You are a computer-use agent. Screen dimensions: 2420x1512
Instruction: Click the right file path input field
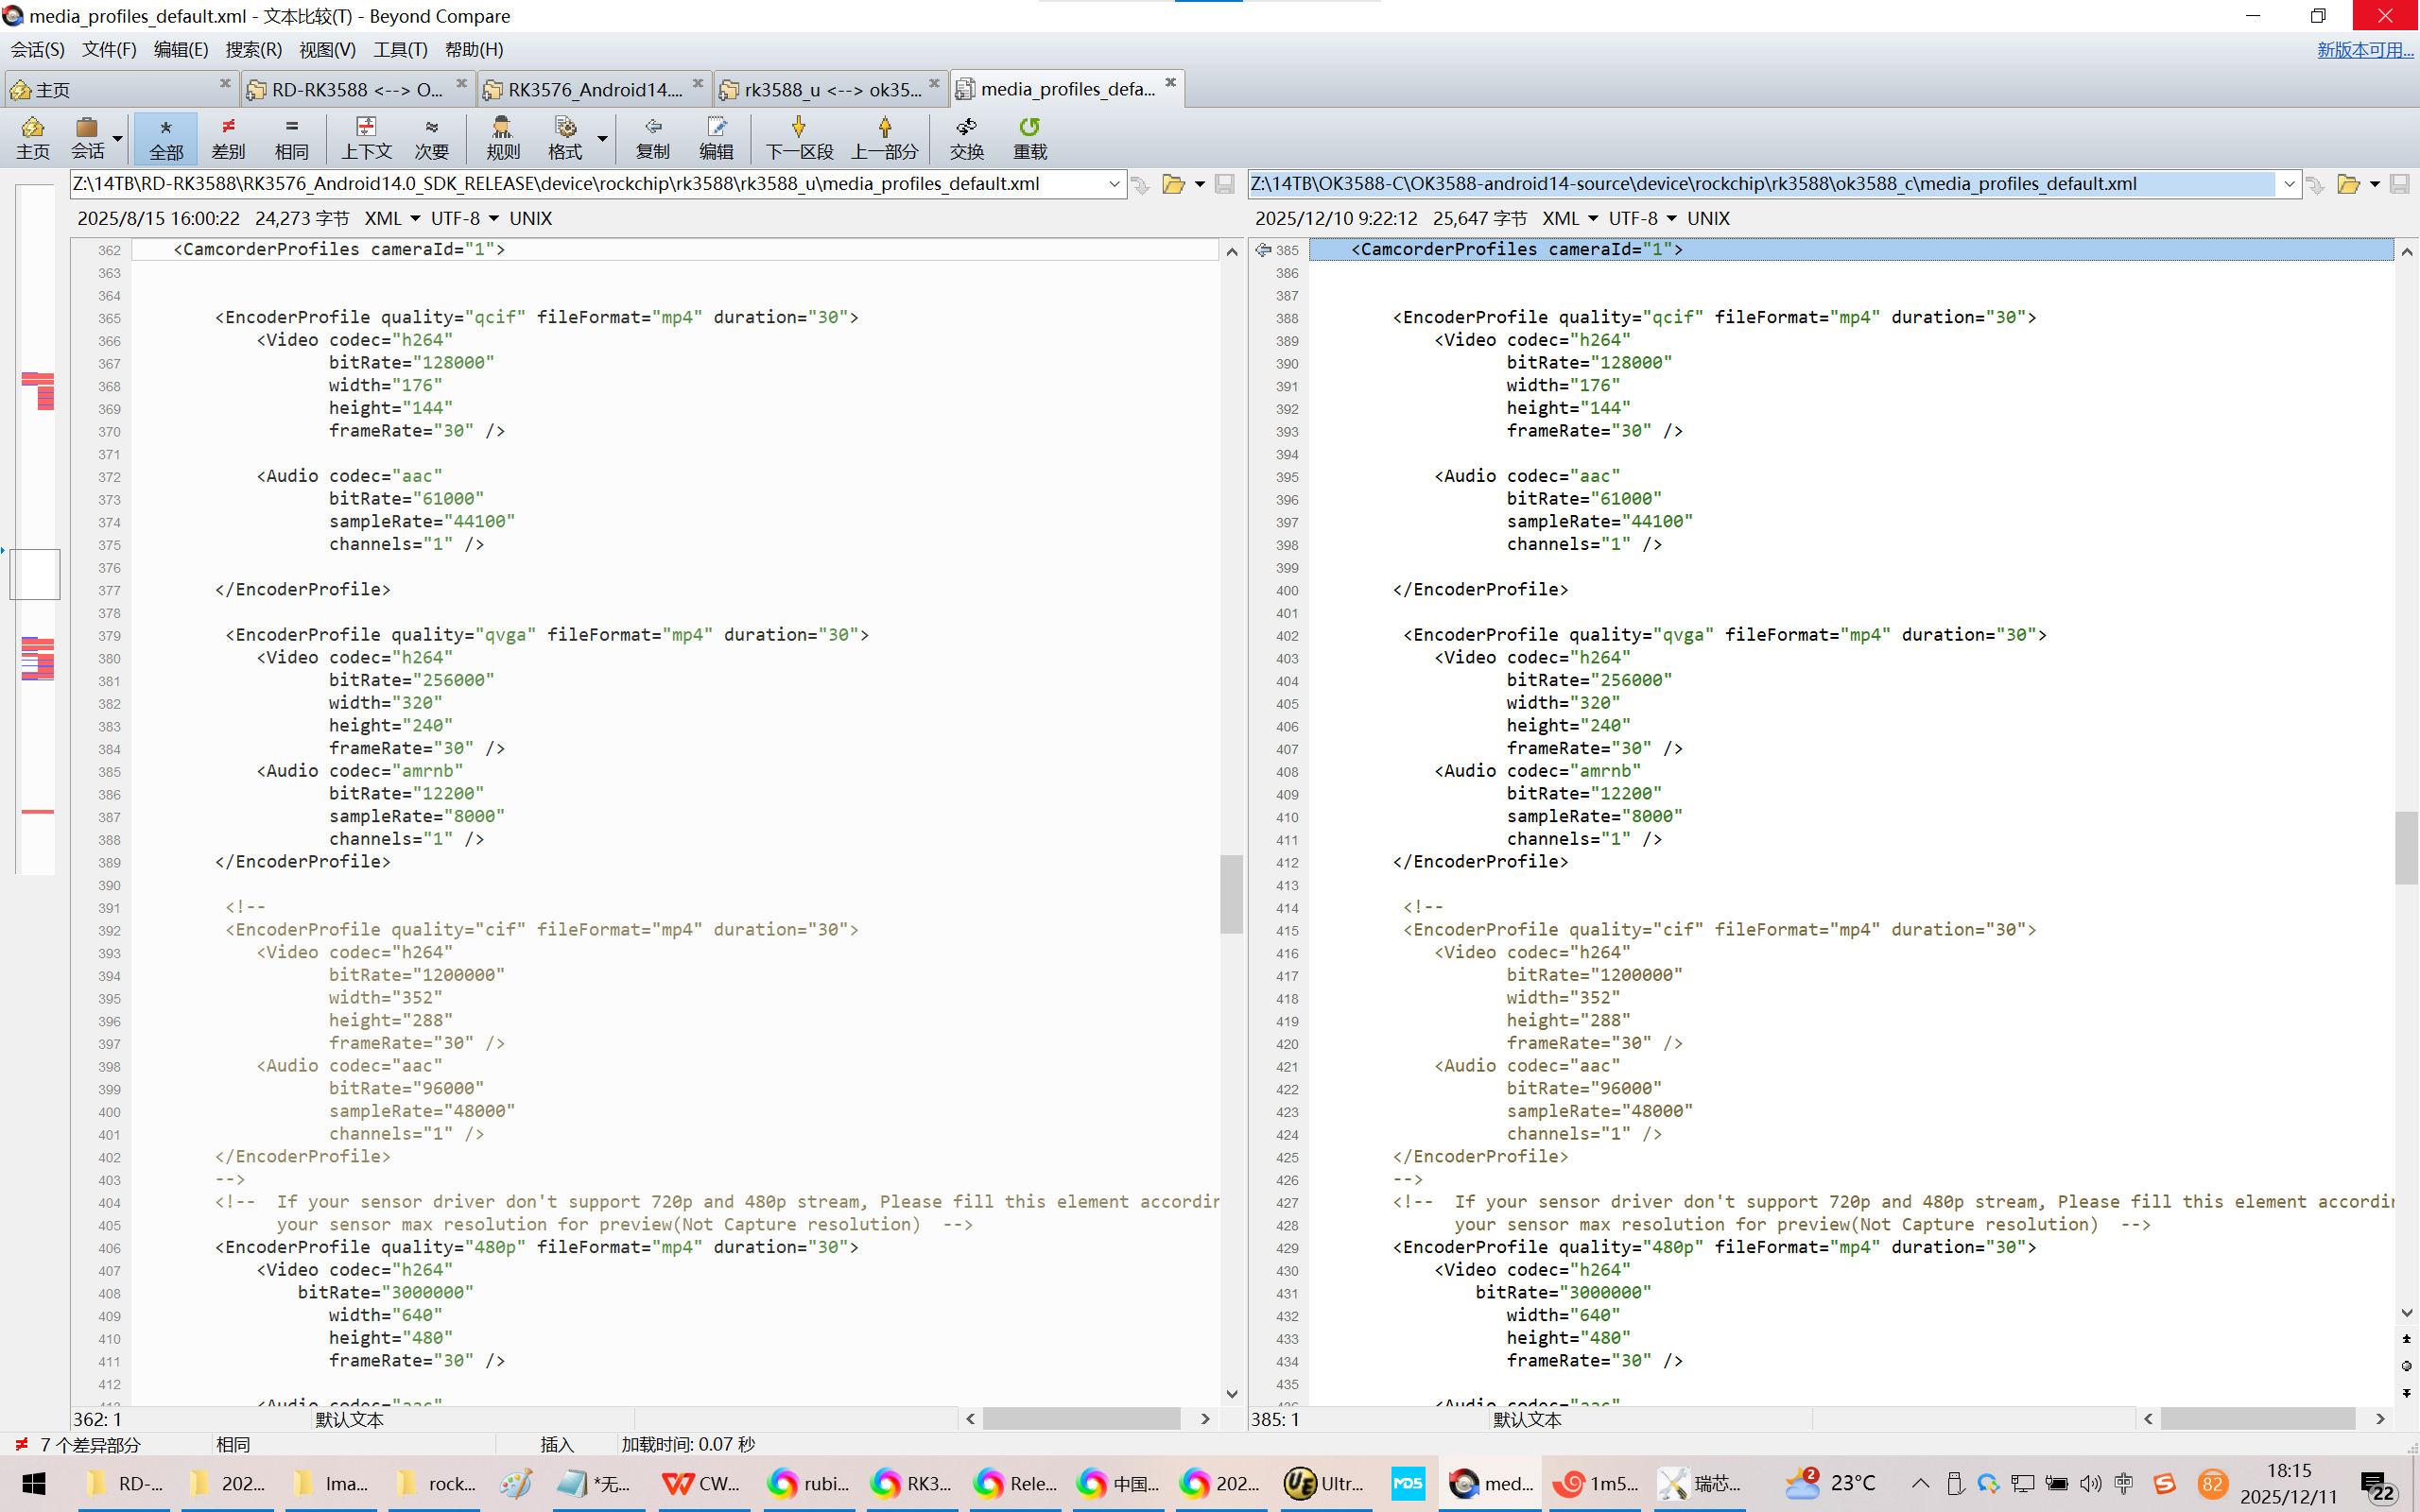tap(1760, 184)
